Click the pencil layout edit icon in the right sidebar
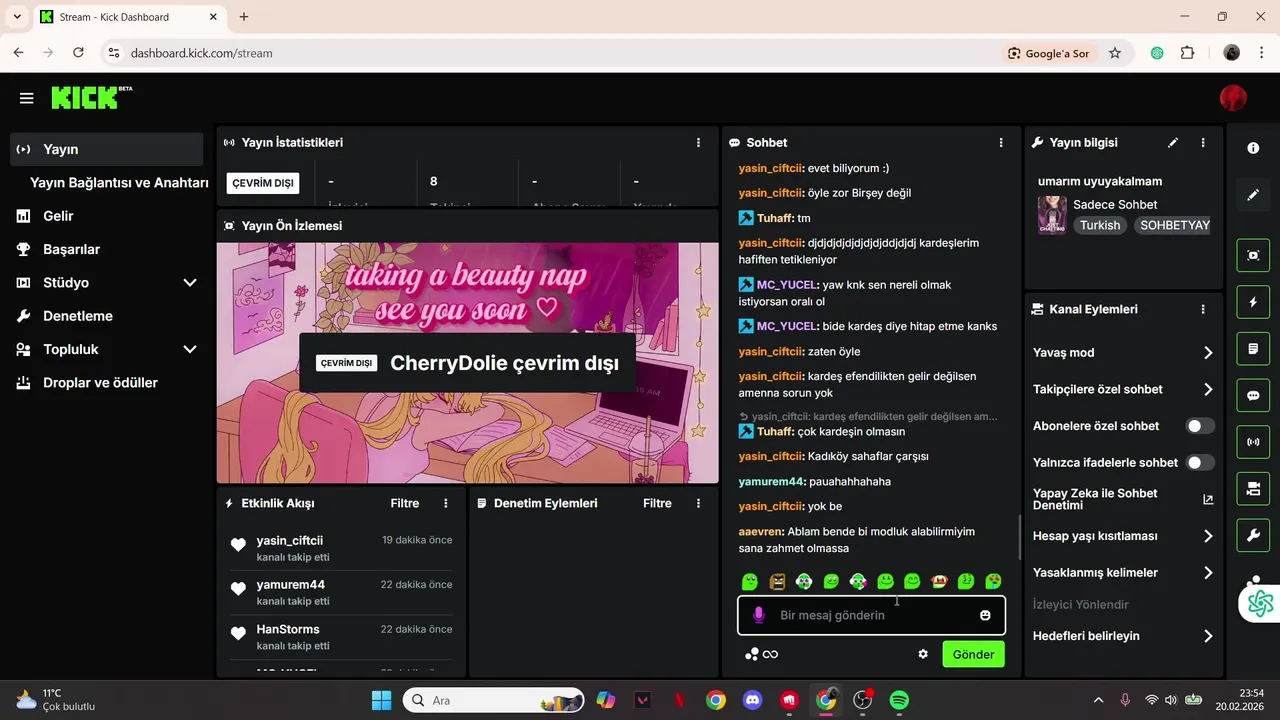 tap(1253, 195)
